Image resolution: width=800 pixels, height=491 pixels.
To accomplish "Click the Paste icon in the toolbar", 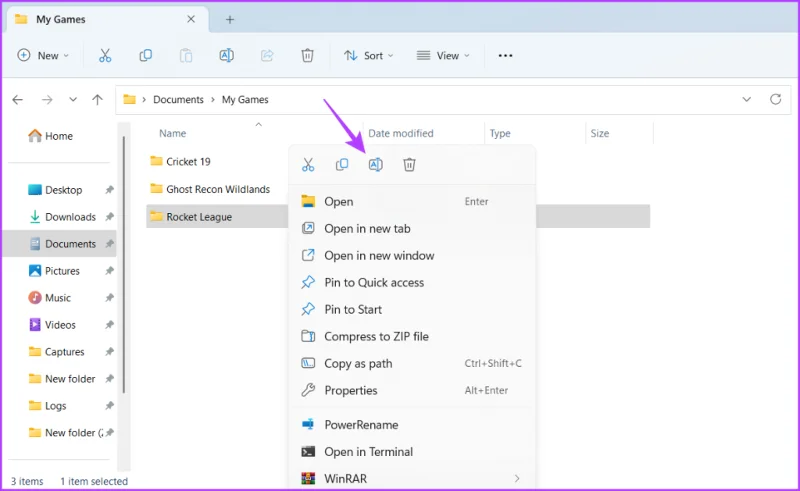I will point(186,56).
